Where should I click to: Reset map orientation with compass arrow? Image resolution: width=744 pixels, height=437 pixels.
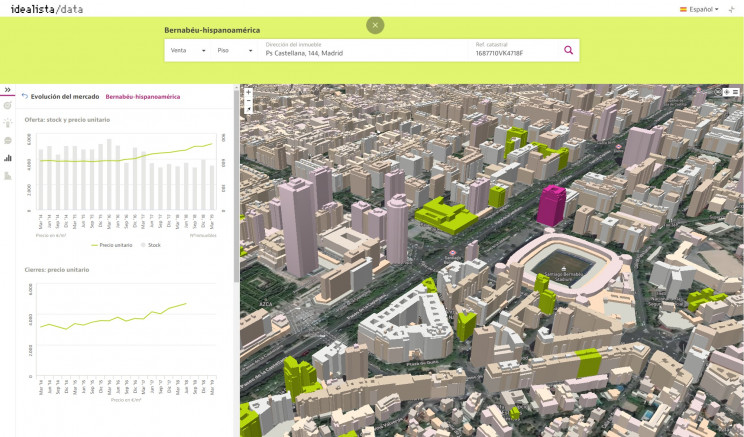[x=248, y=110]
